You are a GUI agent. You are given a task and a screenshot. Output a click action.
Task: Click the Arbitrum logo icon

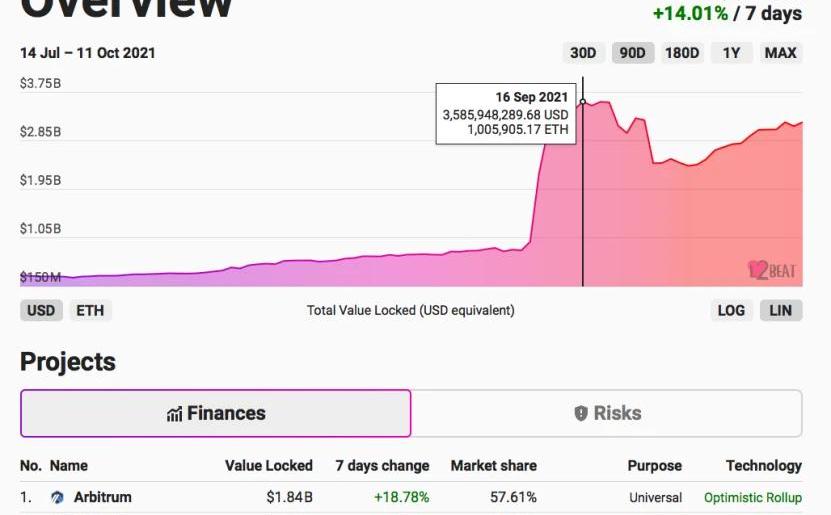click(x=58, y=497)
